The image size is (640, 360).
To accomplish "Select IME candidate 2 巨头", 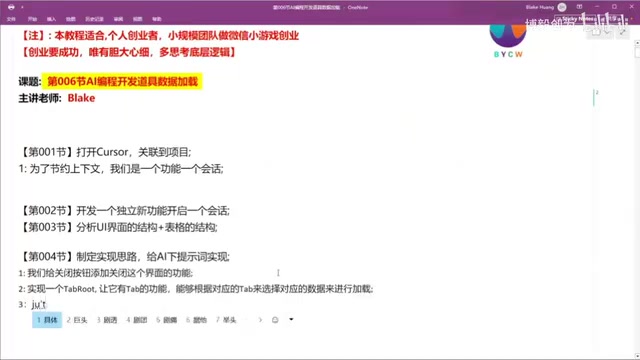I will pyautogui.click(x=77, y=320).
